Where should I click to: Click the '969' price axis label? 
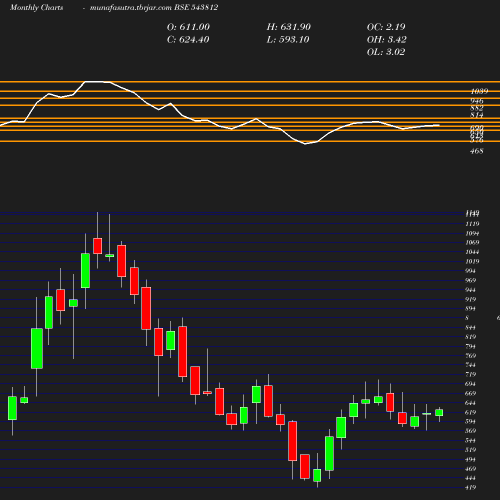click(x=471, y=280)
